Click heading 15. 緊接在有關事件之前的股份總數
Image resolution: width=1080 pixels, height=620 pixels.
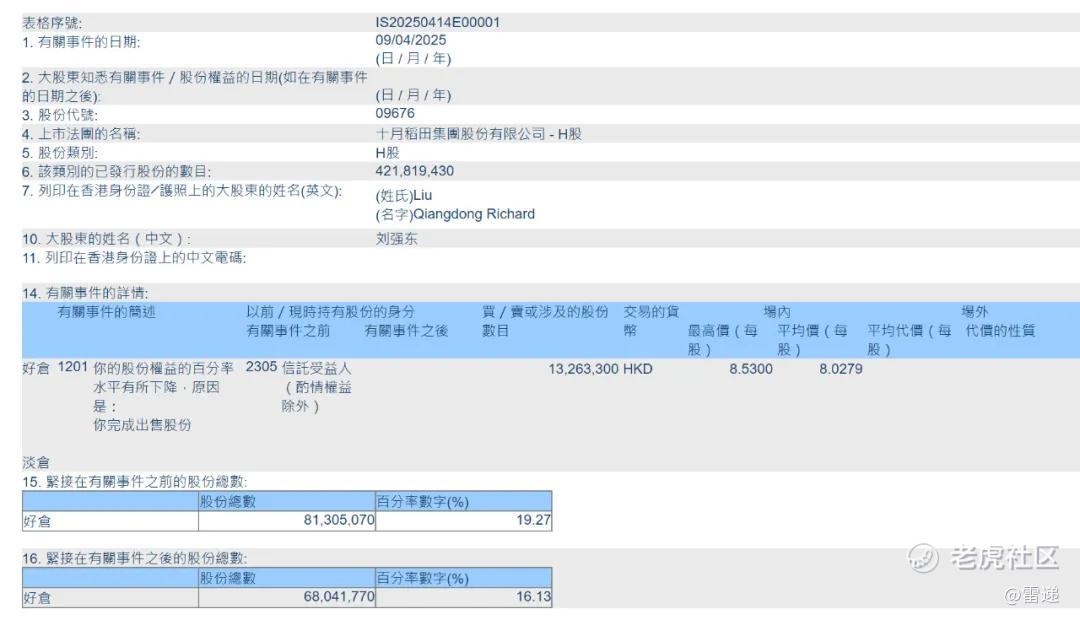click(134, 482)
